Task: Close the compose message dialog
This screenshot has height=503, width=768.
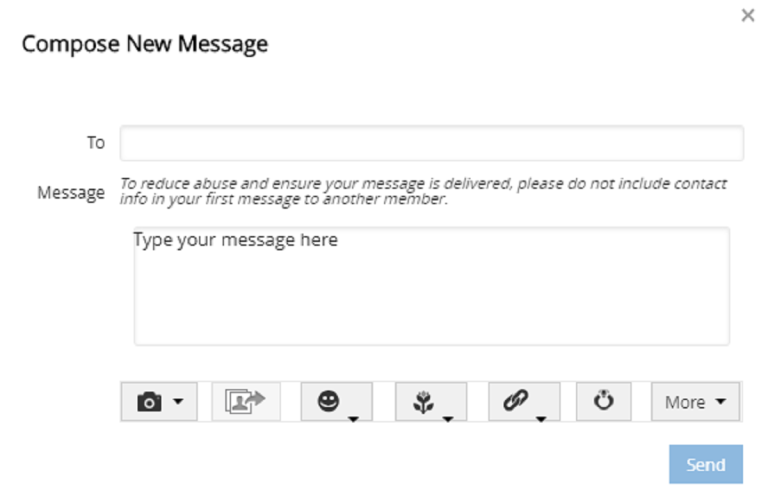Action: 747,16
